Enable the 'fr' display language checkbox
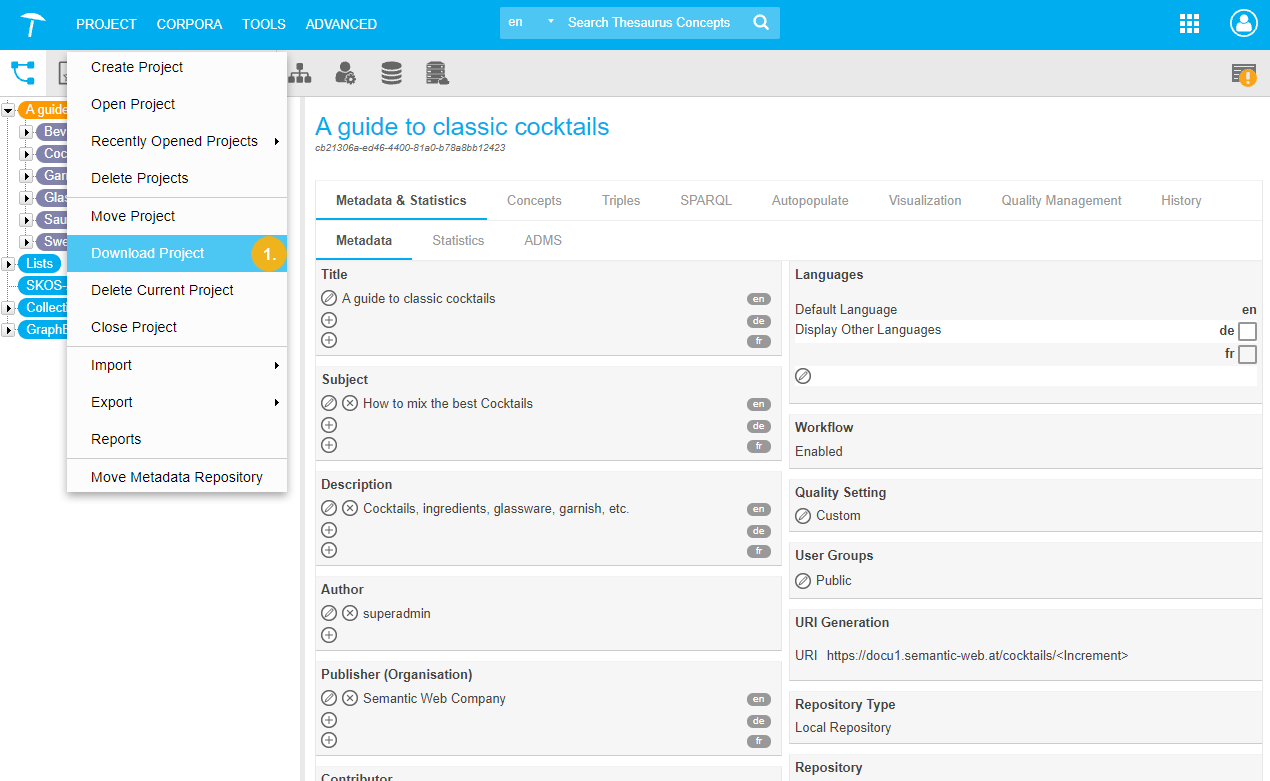The image size is (1270, 781). (1247, 355)
